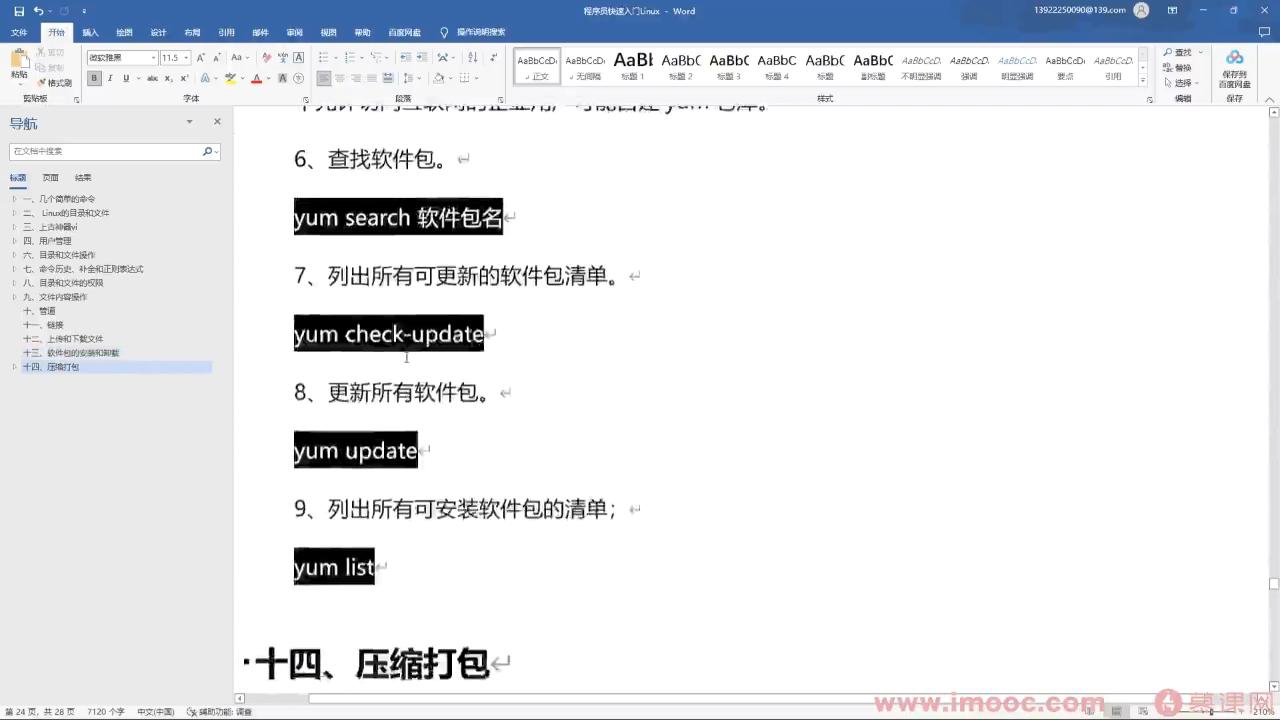Apply the yellow text highlight color
The height and width of the screenshot is (720, 1280).
pos(230,78)
